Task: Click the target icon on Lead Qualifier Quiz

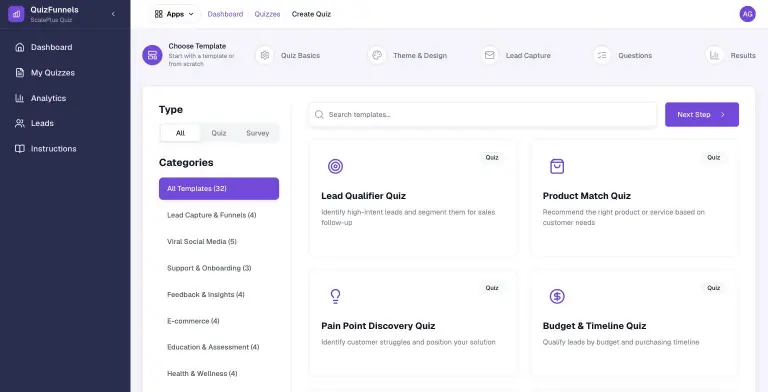Action: pos(336,167)
